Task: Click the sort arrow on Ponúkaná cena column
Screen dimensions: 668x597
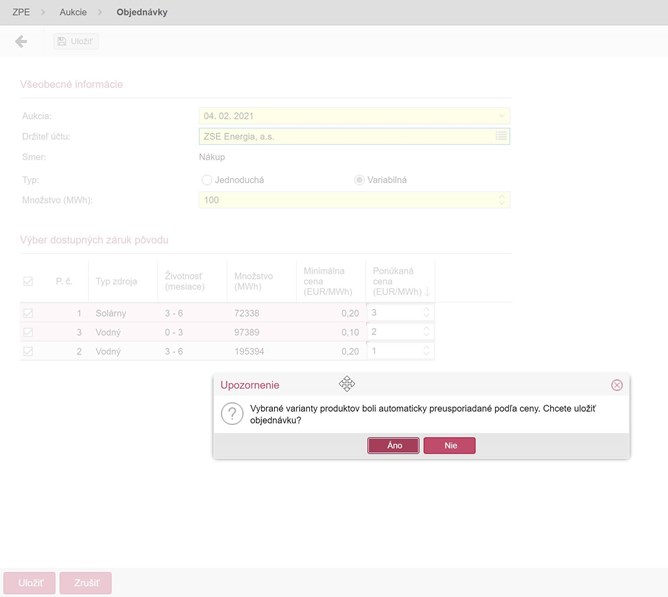Action: (428, 291)
